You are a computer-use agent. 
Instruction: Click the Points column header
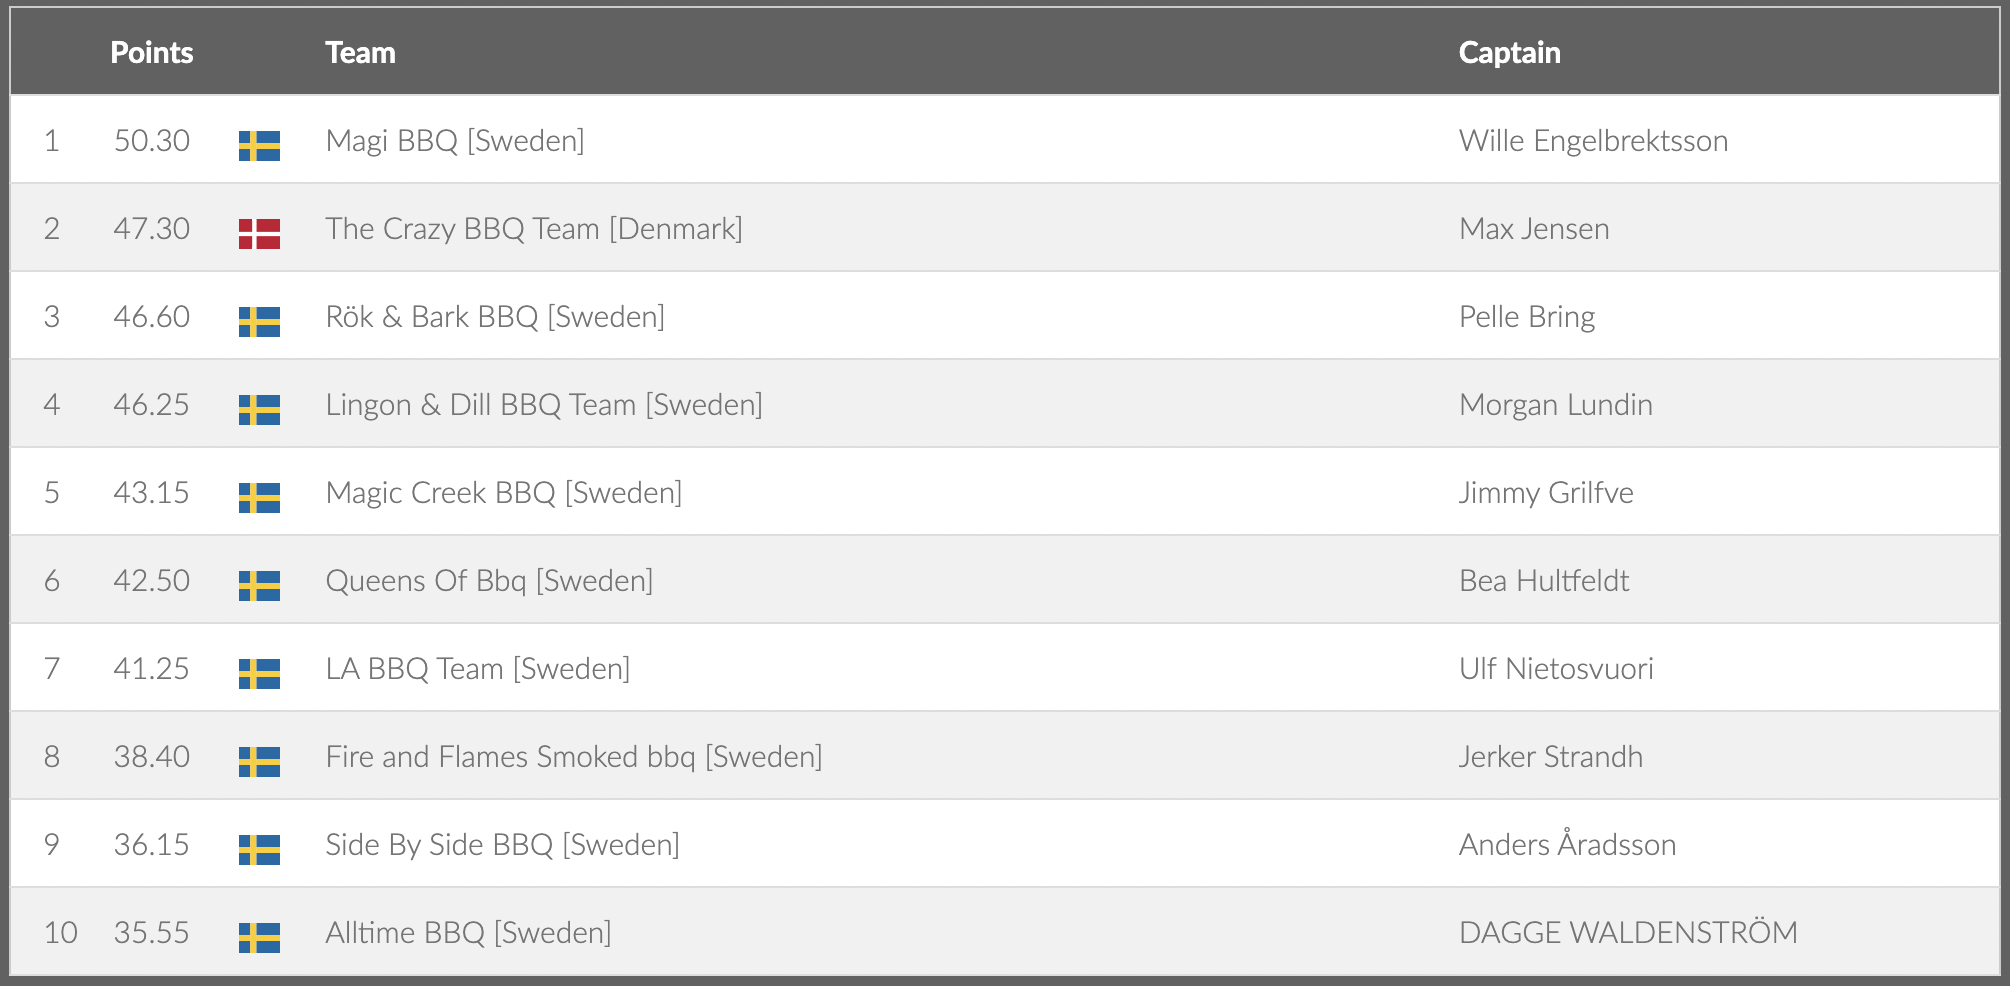click(x=151, y=52)
